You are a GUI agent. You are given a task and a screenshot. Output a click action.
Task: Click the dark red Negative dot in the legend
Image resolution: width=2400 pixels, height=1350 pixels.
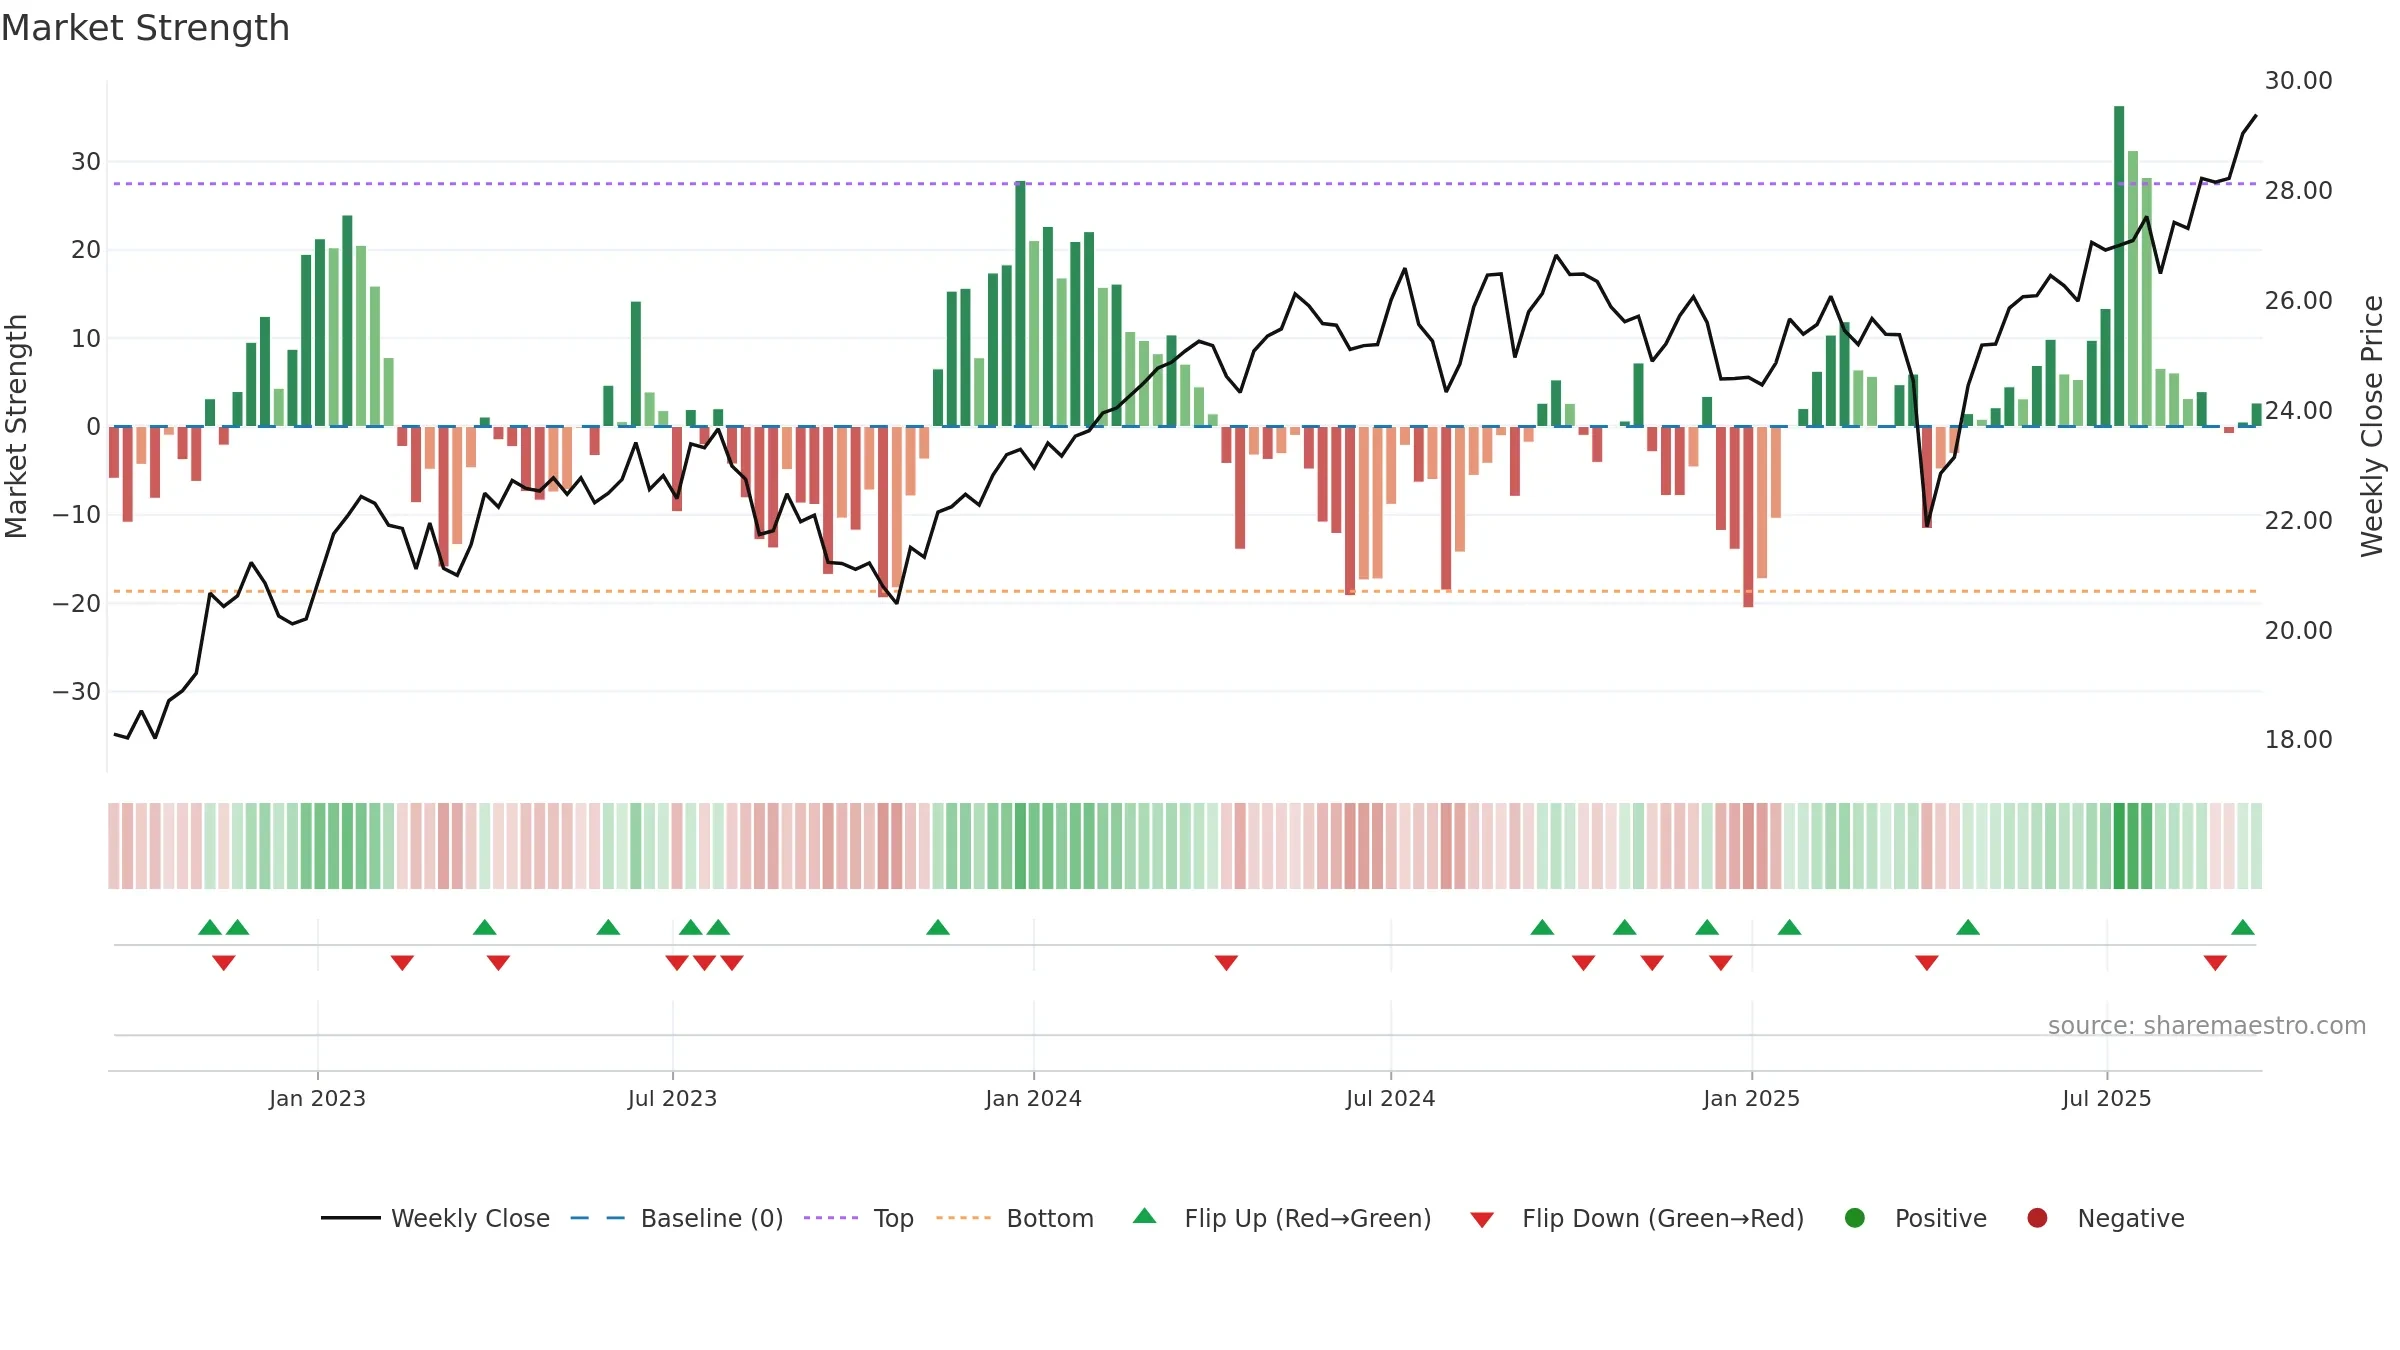2037,1218
